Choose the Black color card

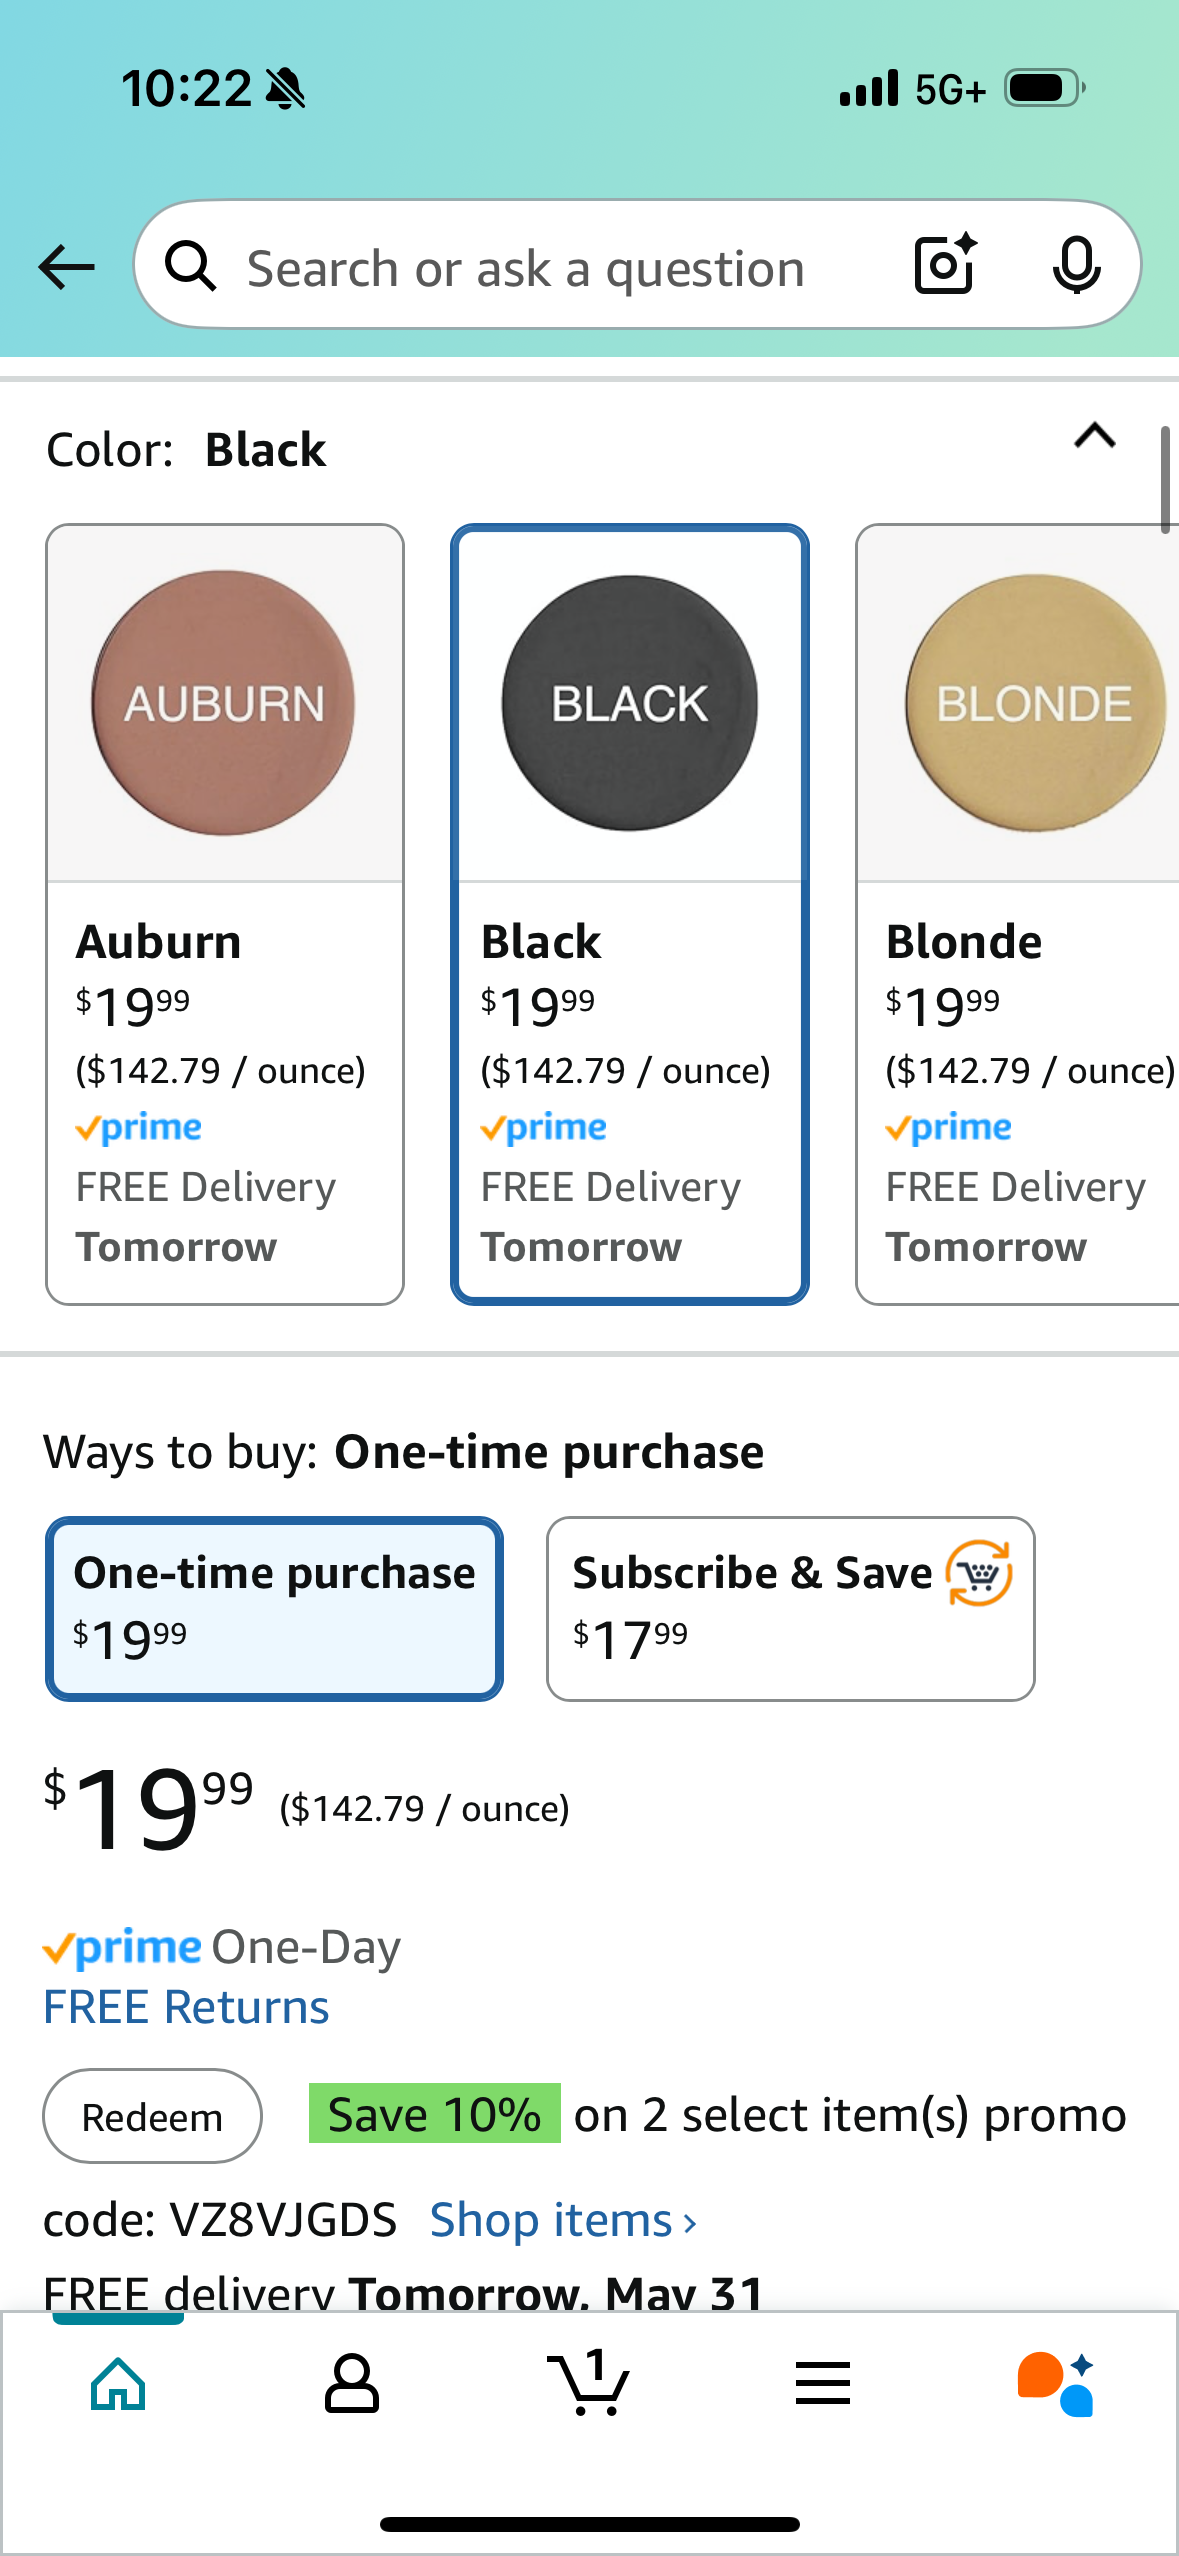point(629,914)
